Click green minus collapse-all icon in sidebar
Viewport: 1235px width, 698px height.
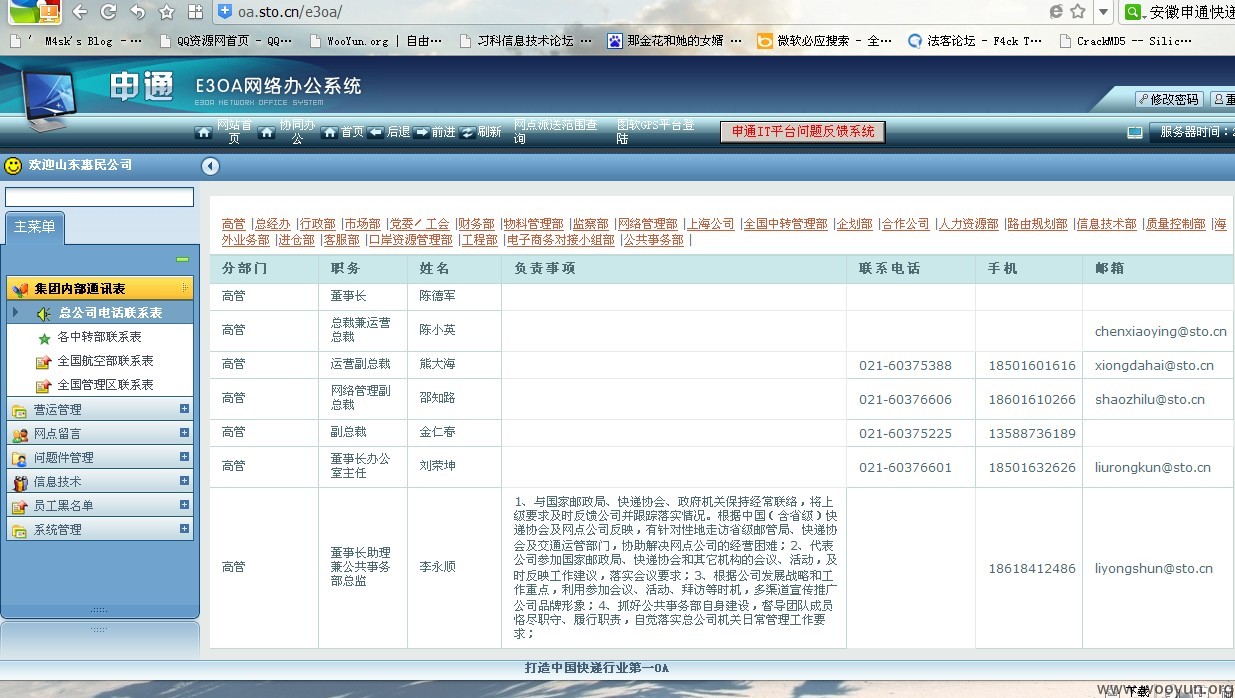click(x=182, y=259)
